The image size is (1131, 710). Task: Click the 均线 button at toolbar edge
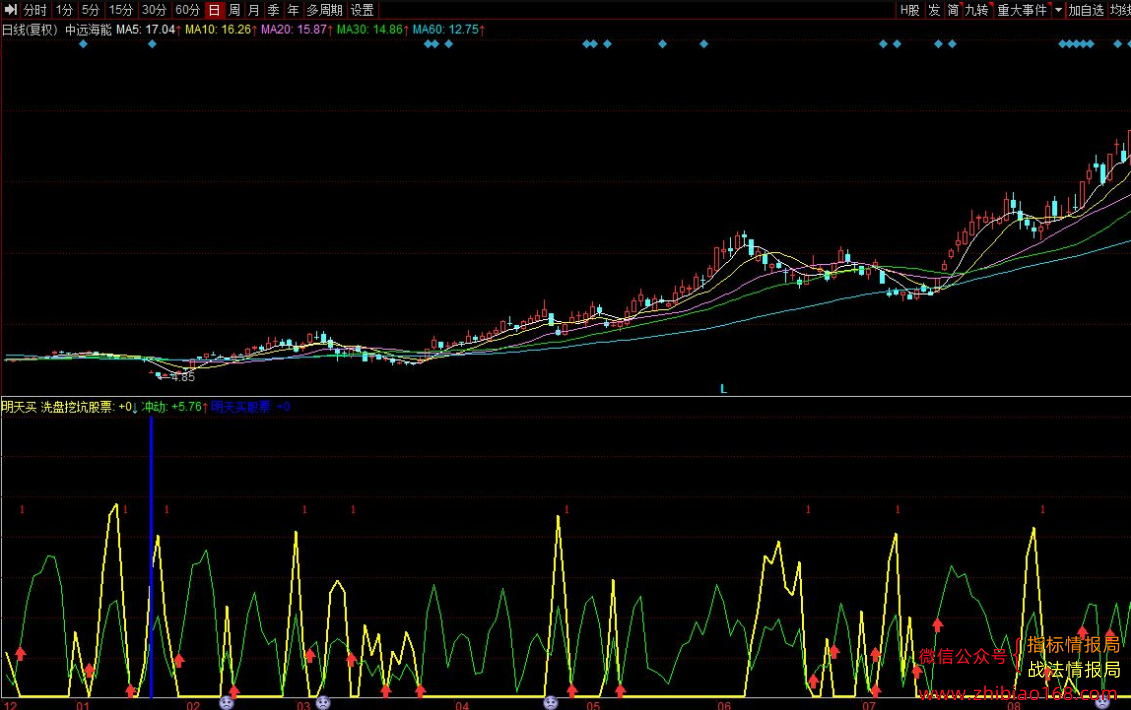[1120, 10]
